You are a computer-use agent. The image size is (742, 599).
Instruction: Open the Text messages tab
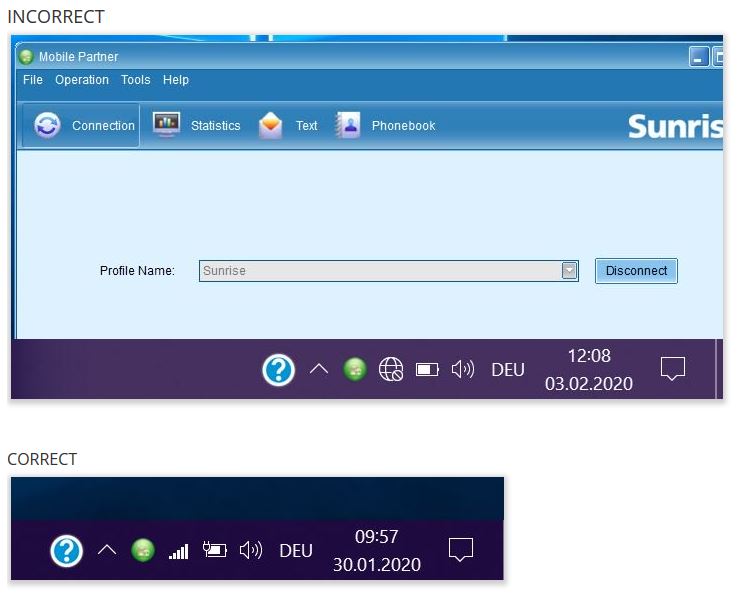288,125
